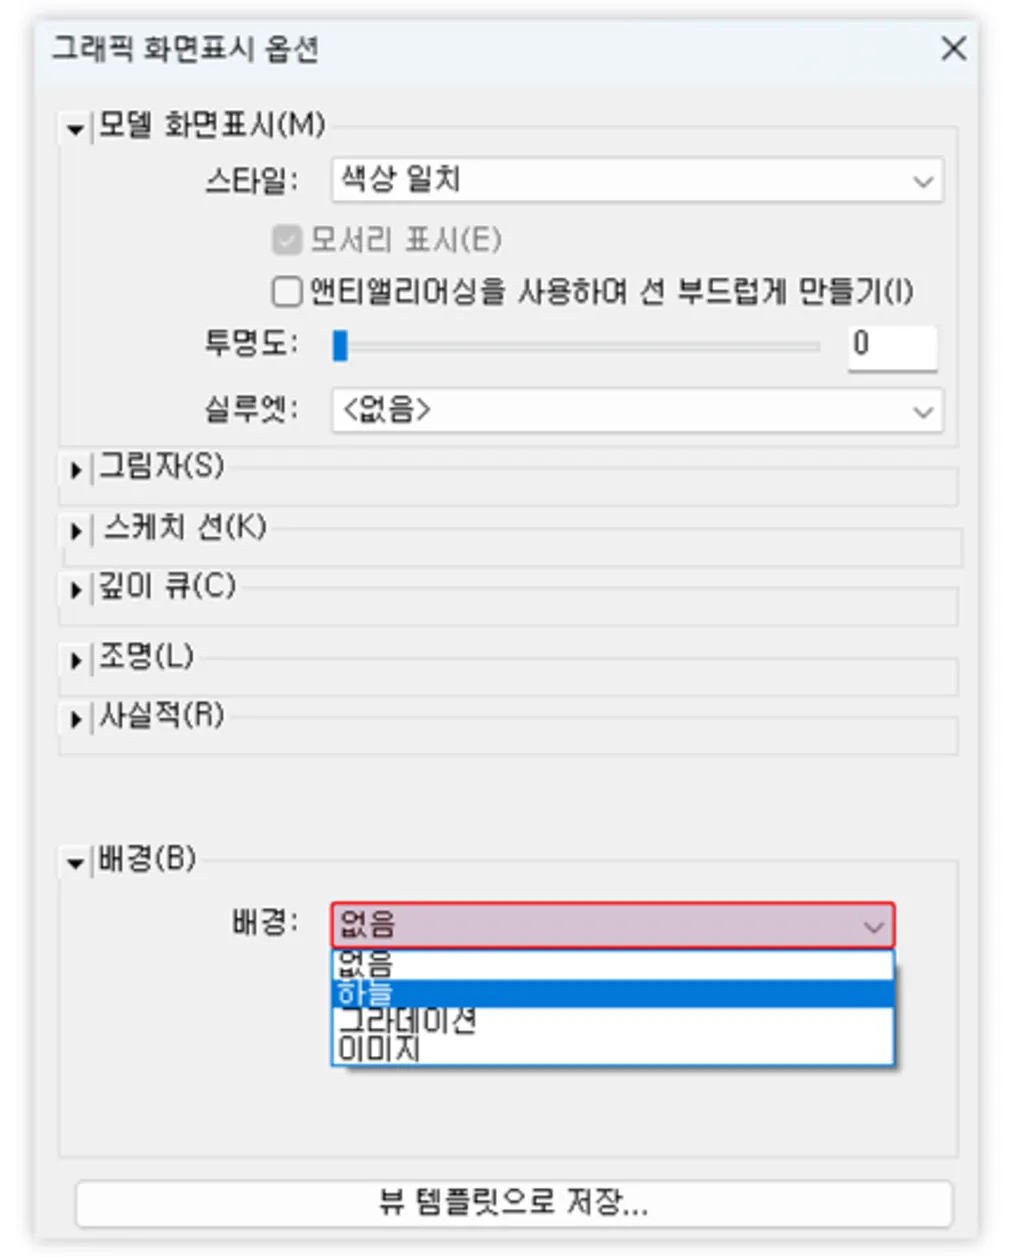Select 그라데이션 background option
The height and width of the screenshot is (1258, 1009).
(612, 1021)
